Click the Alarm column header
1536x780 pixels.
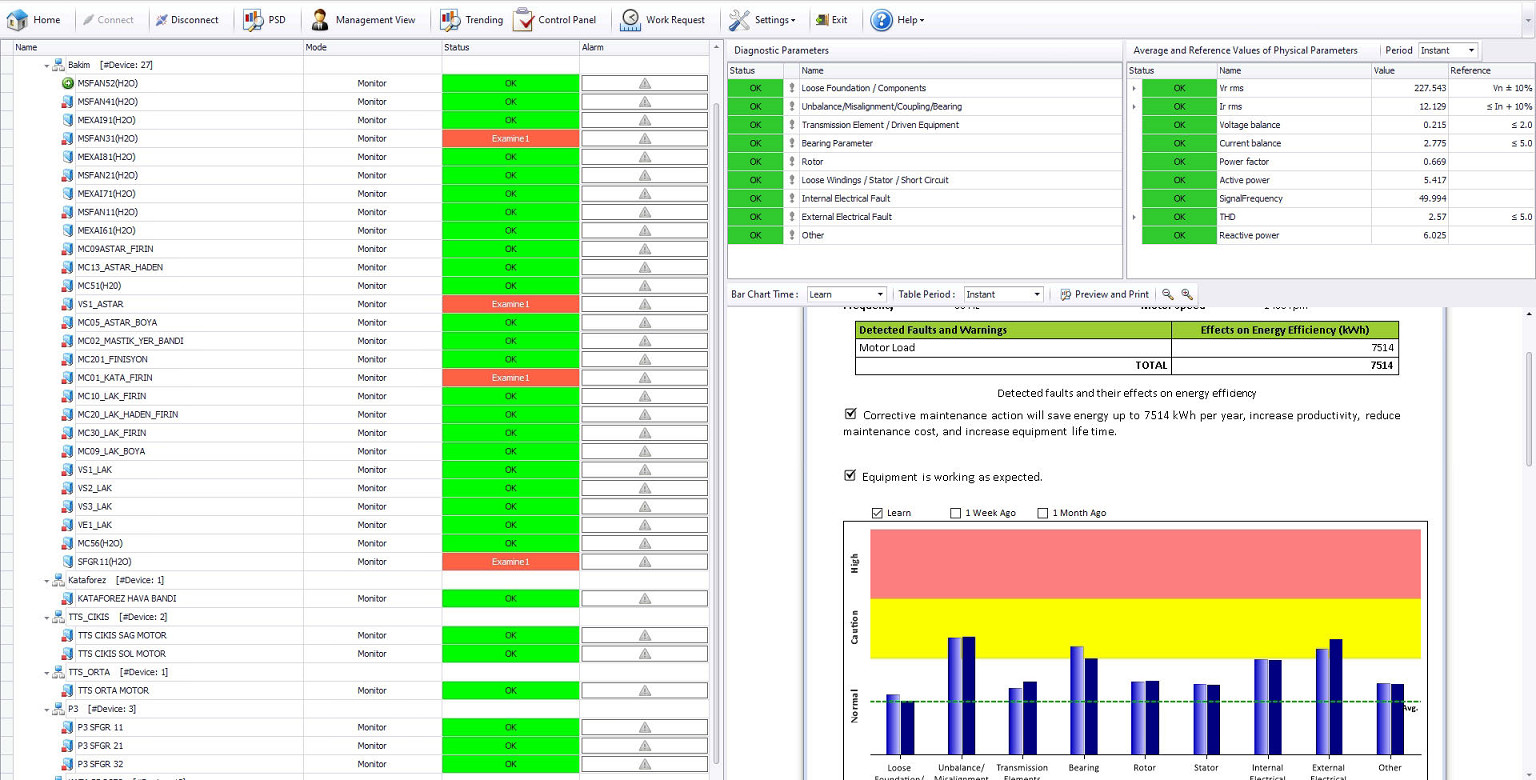click(x=644, y=47)
